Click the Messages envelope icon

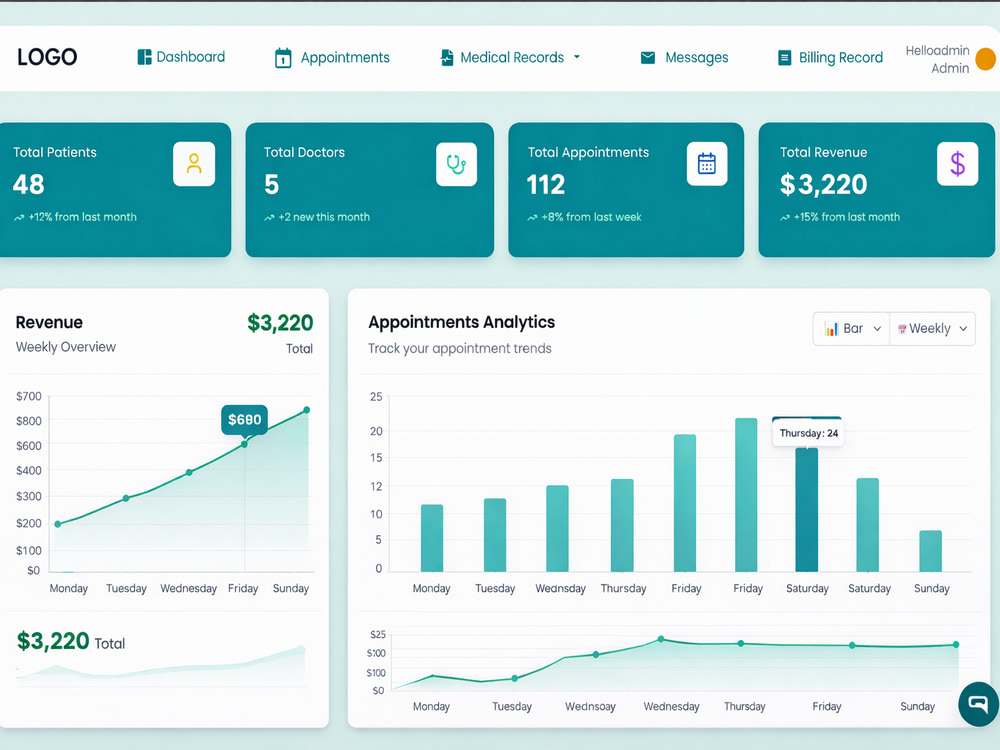point(648,57)
